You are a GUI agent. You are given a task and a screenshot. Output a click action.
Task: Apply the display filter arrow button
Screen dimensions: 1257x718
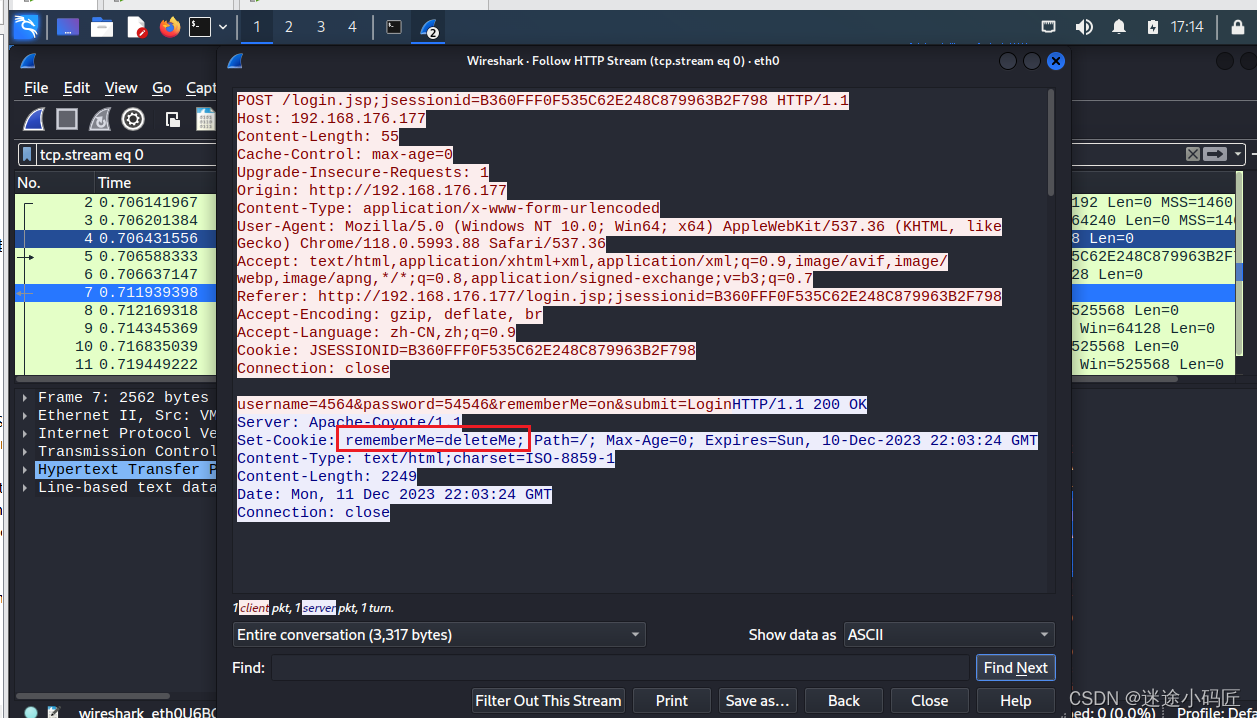click(x=1215, y=154)
